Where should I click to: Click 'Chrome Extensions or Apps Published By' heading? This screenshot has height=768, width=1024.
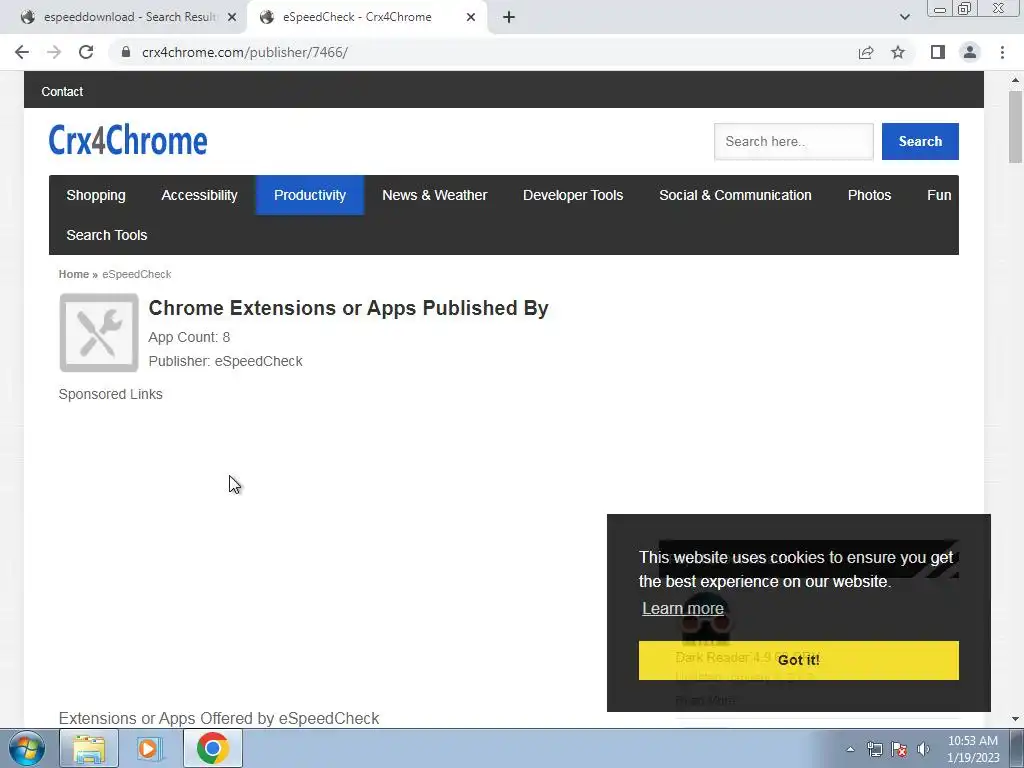click(348, 308)
